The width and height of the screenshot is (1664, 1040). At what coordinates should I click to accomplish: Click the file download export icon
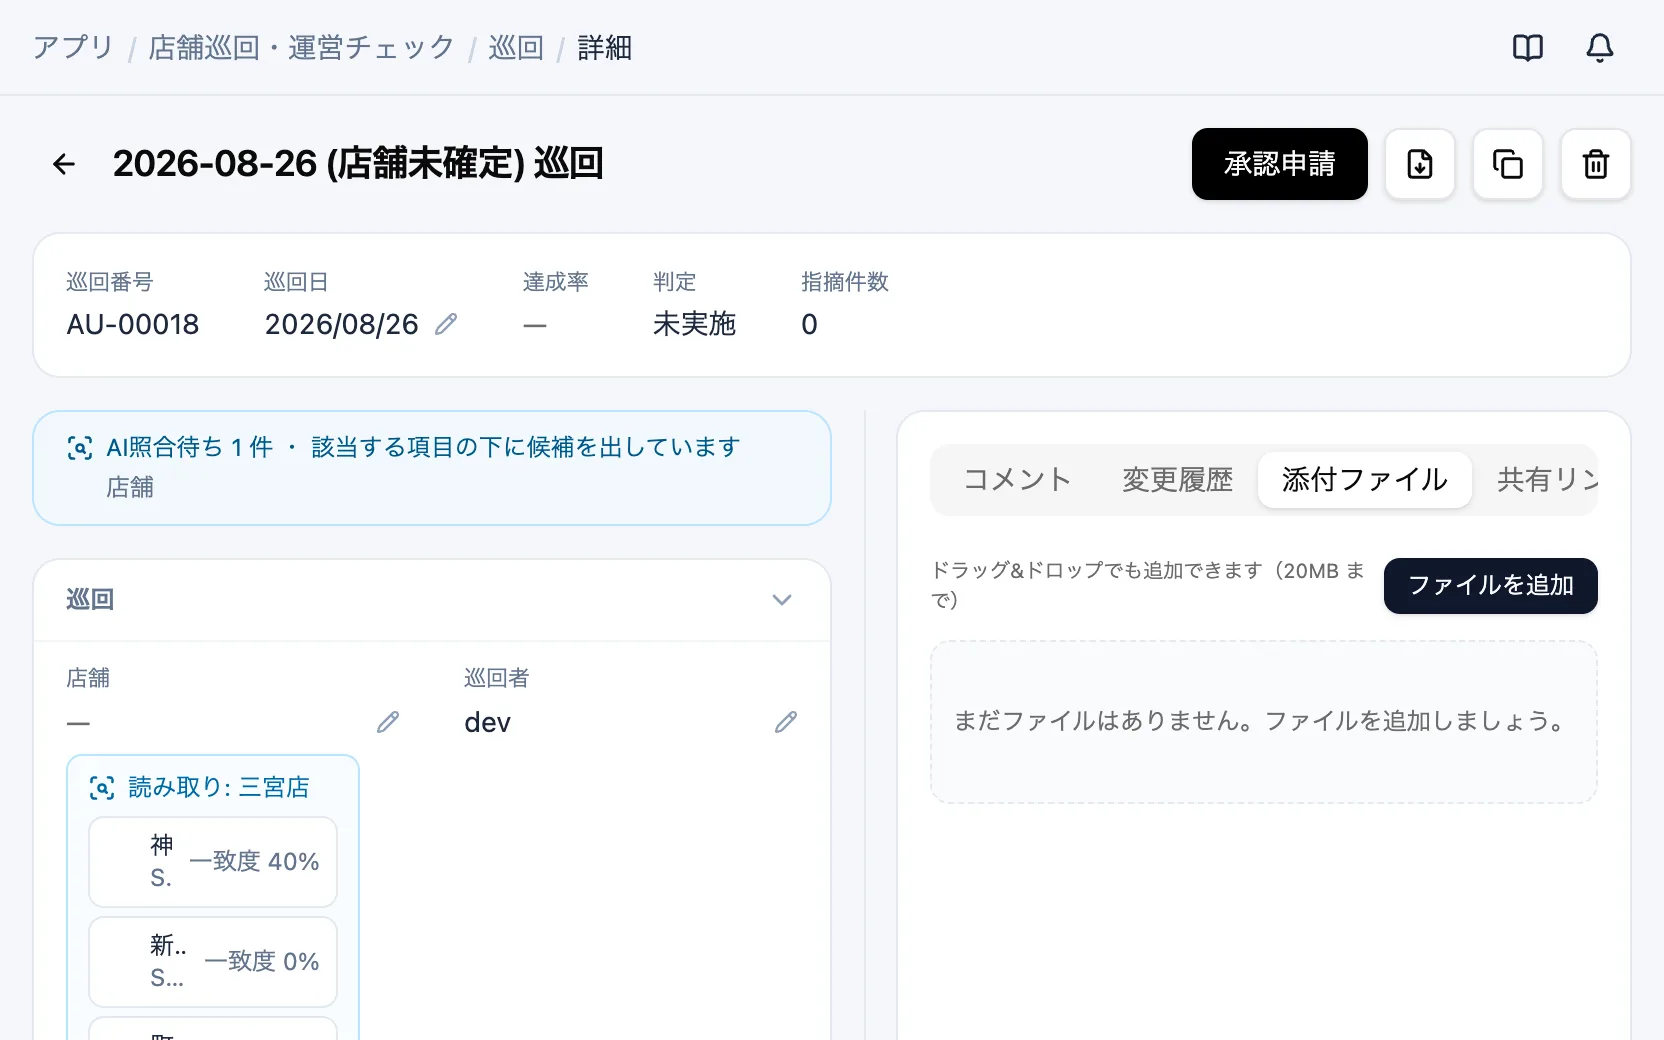coord(1420,164)
